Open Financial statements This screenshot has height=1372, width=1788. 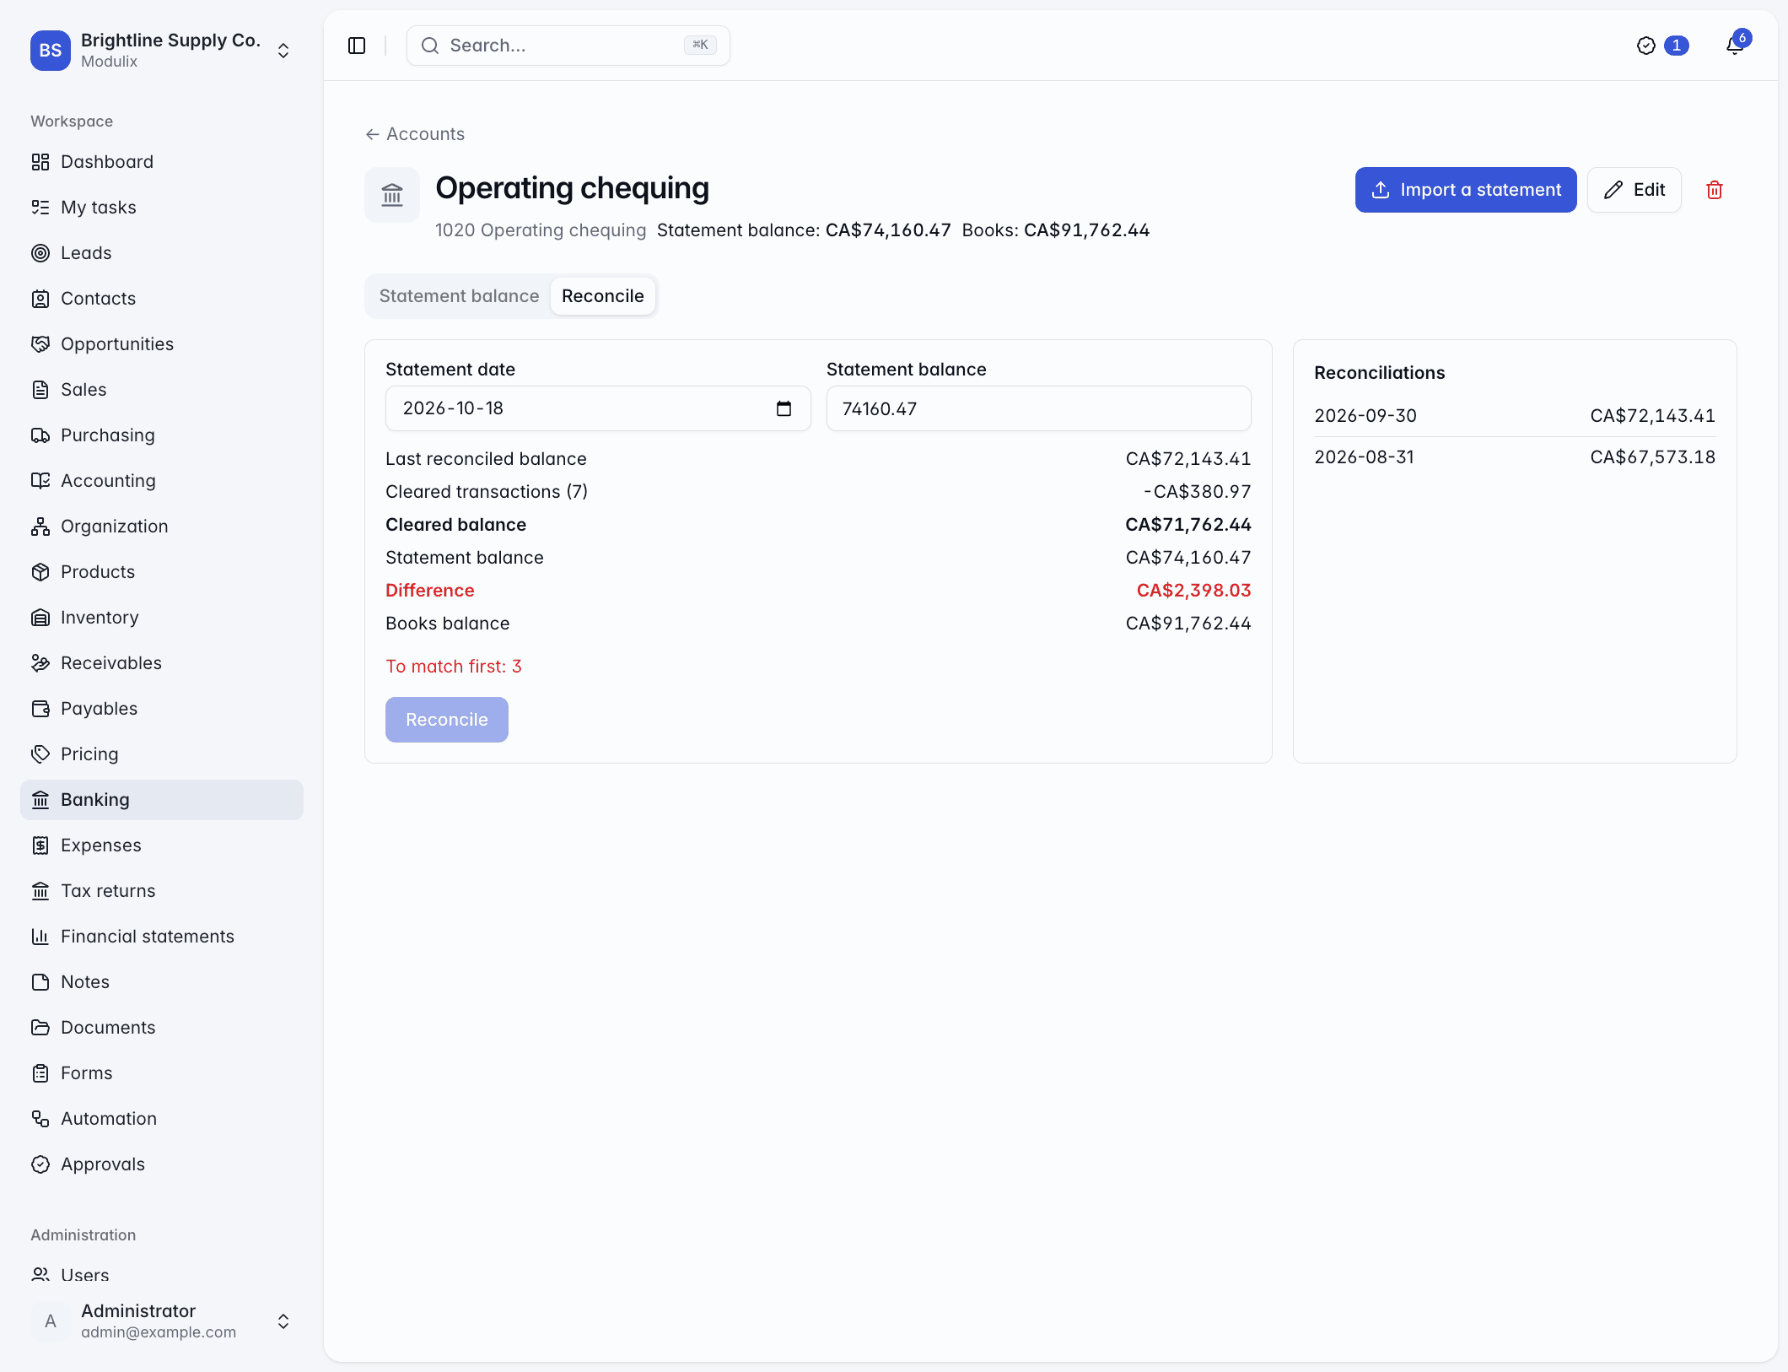tap(162, 936)
